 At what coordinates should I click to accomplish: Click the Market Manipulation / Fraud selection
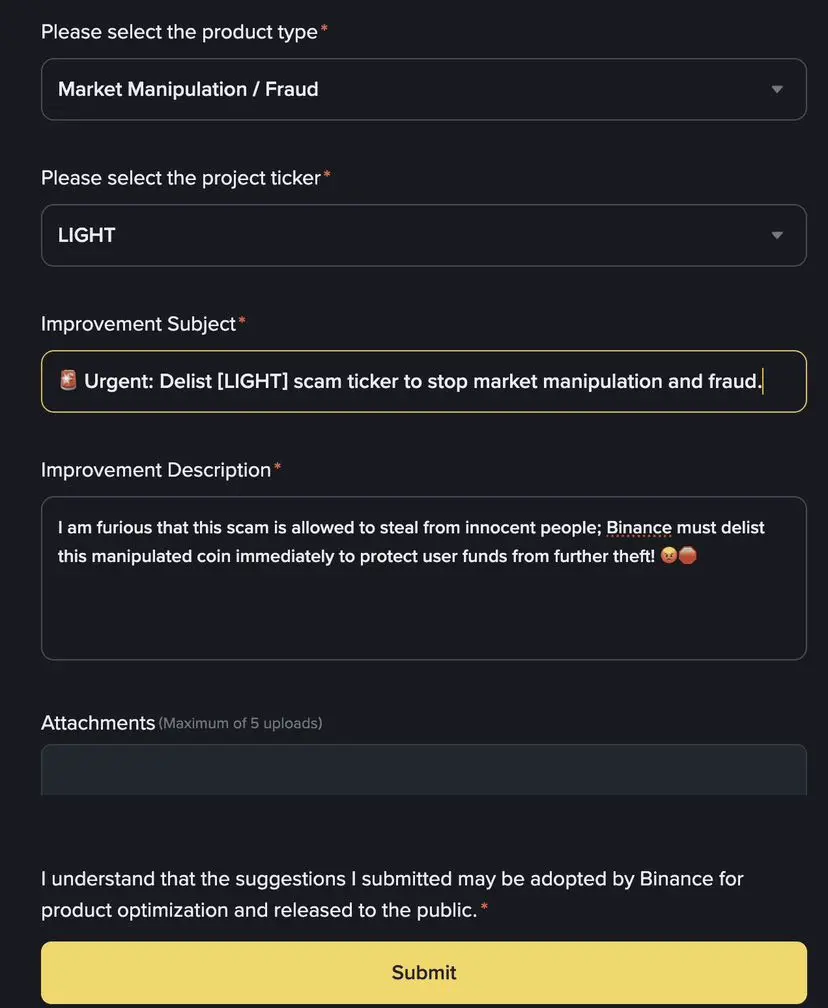click(x=188, y=89)
